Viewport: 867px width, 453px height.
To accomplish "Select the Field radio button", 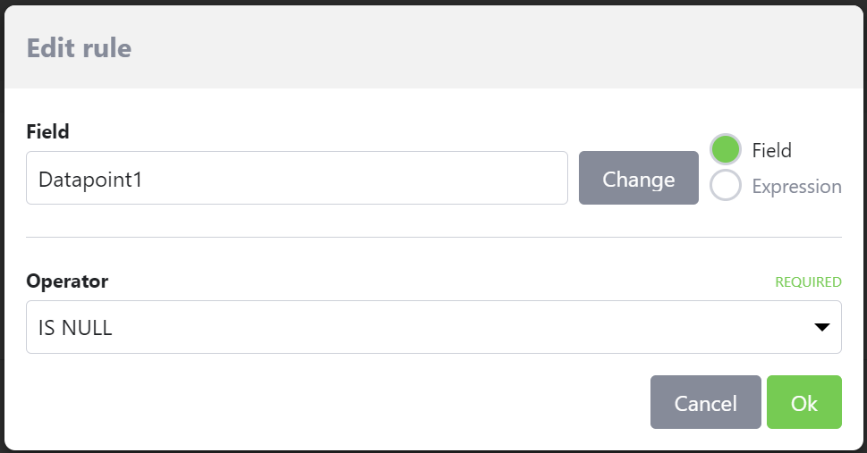I will click(725, 150).
